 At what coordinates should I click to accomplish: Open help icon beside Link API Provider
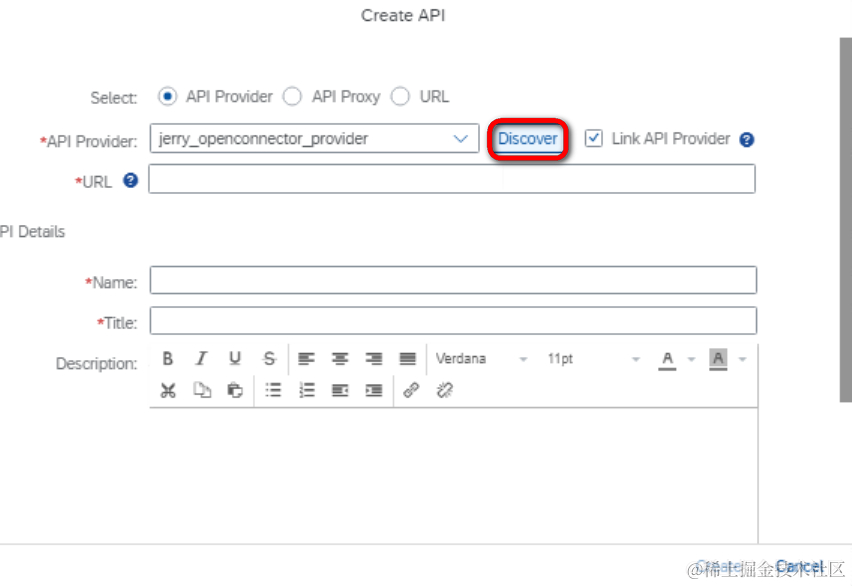pos(747,140)
